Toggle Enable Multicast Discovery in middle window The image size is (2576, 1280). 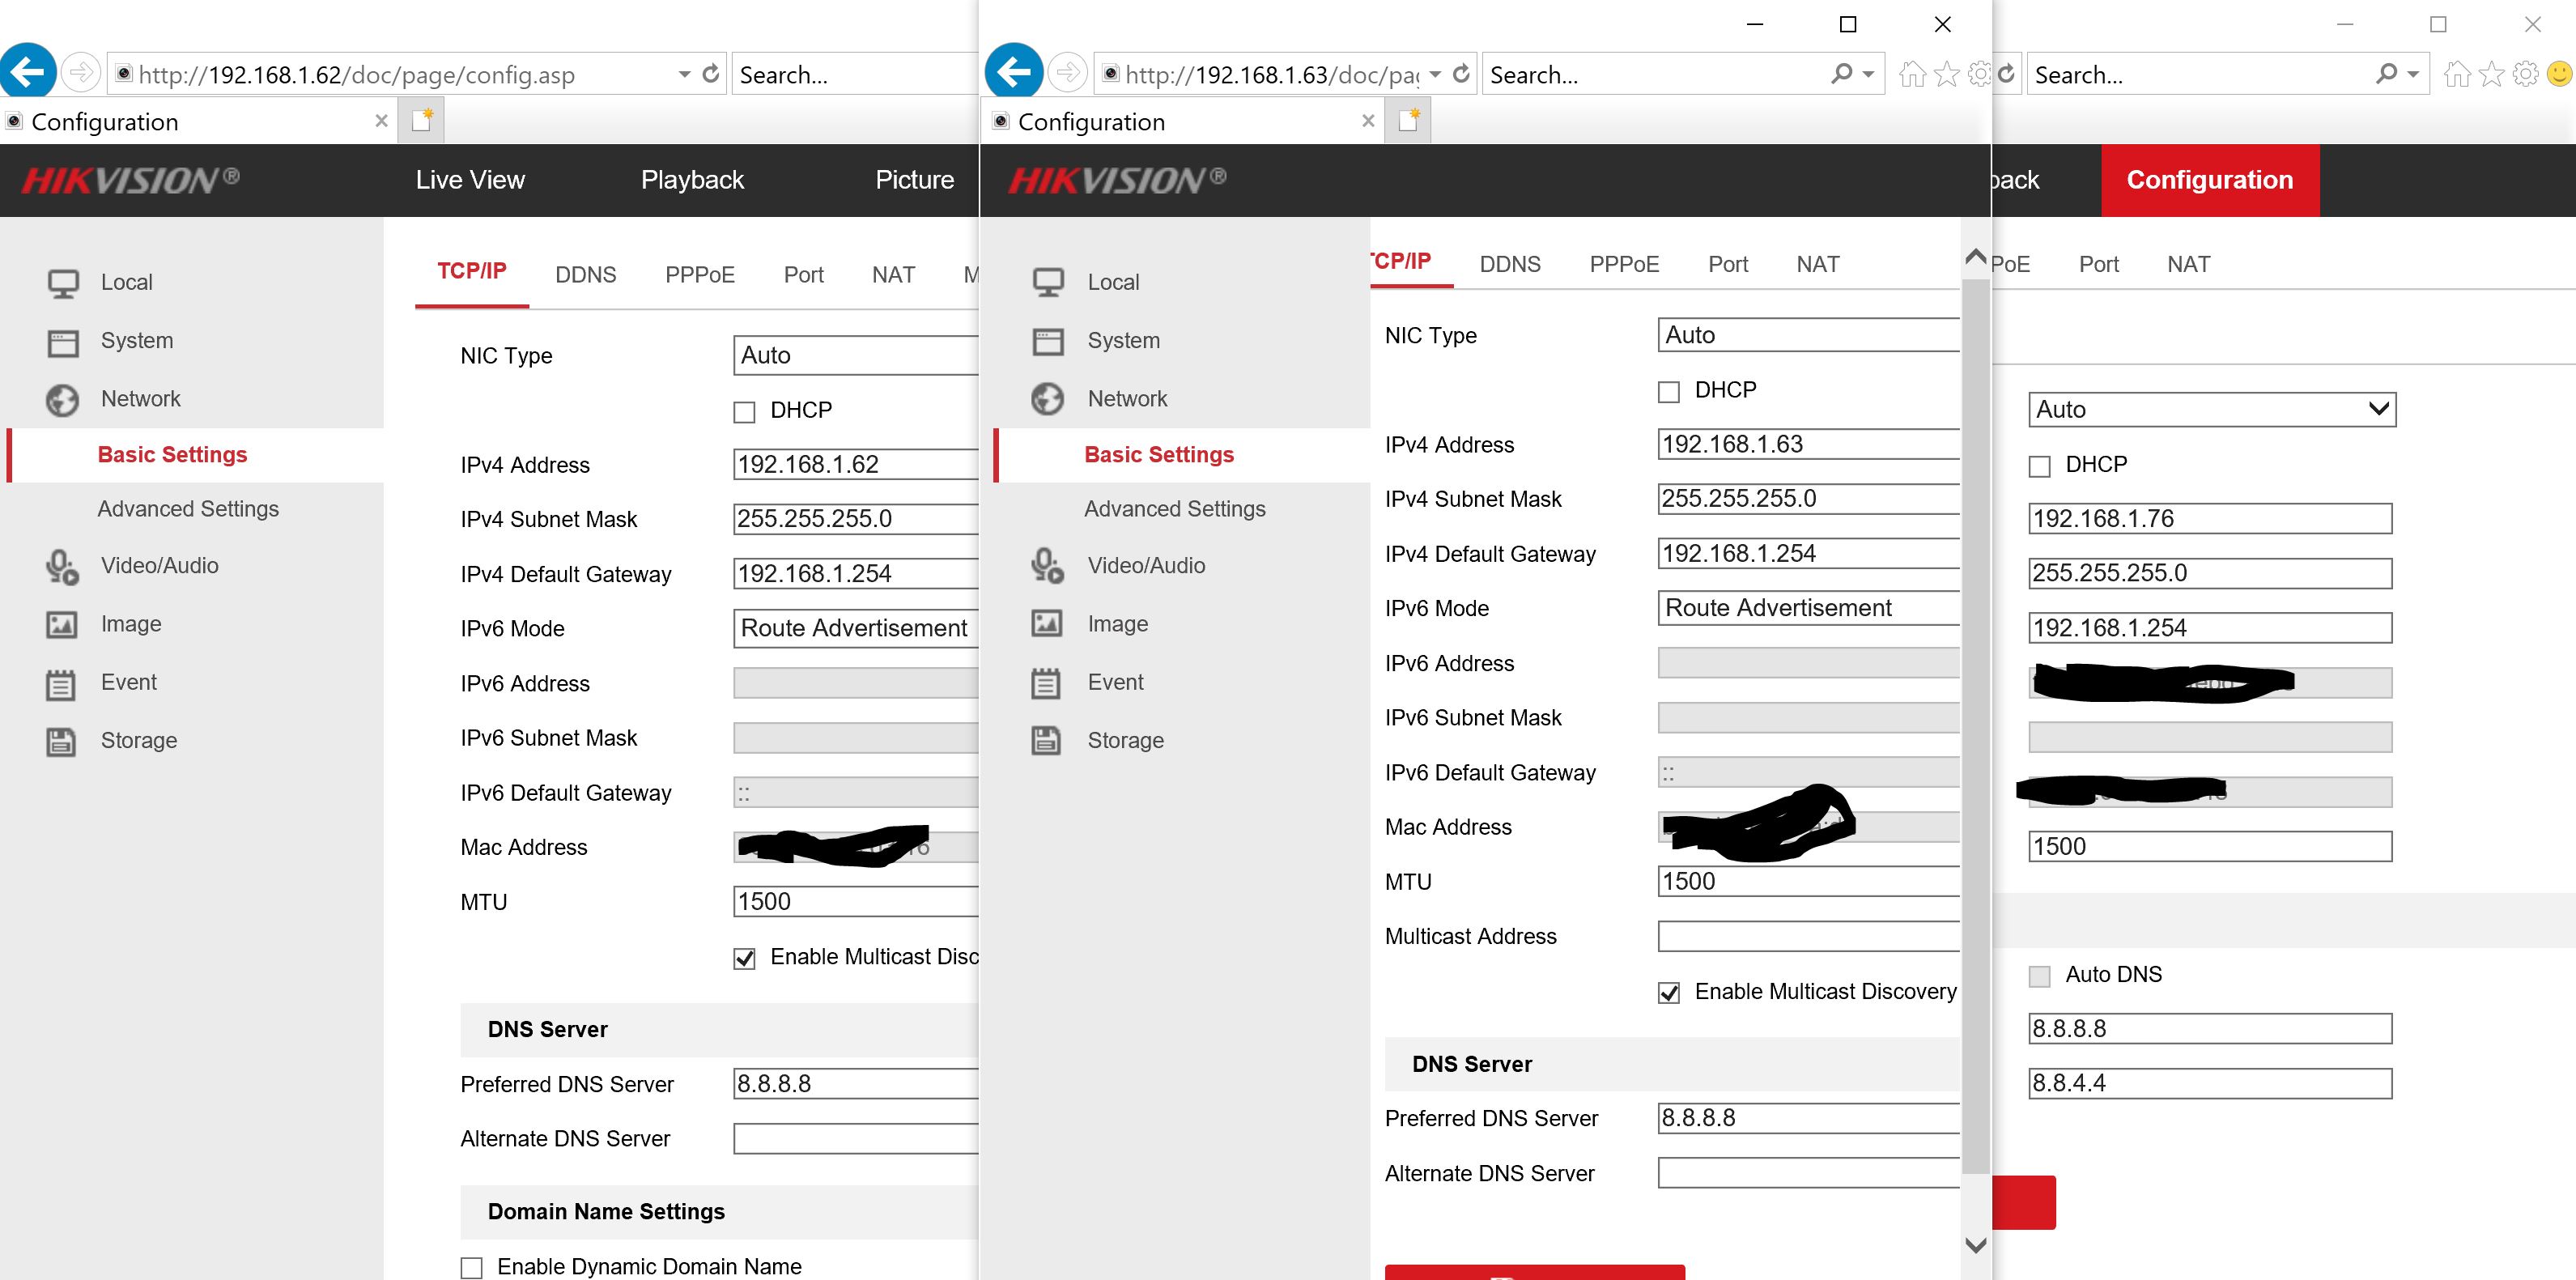coord(1668,993)
